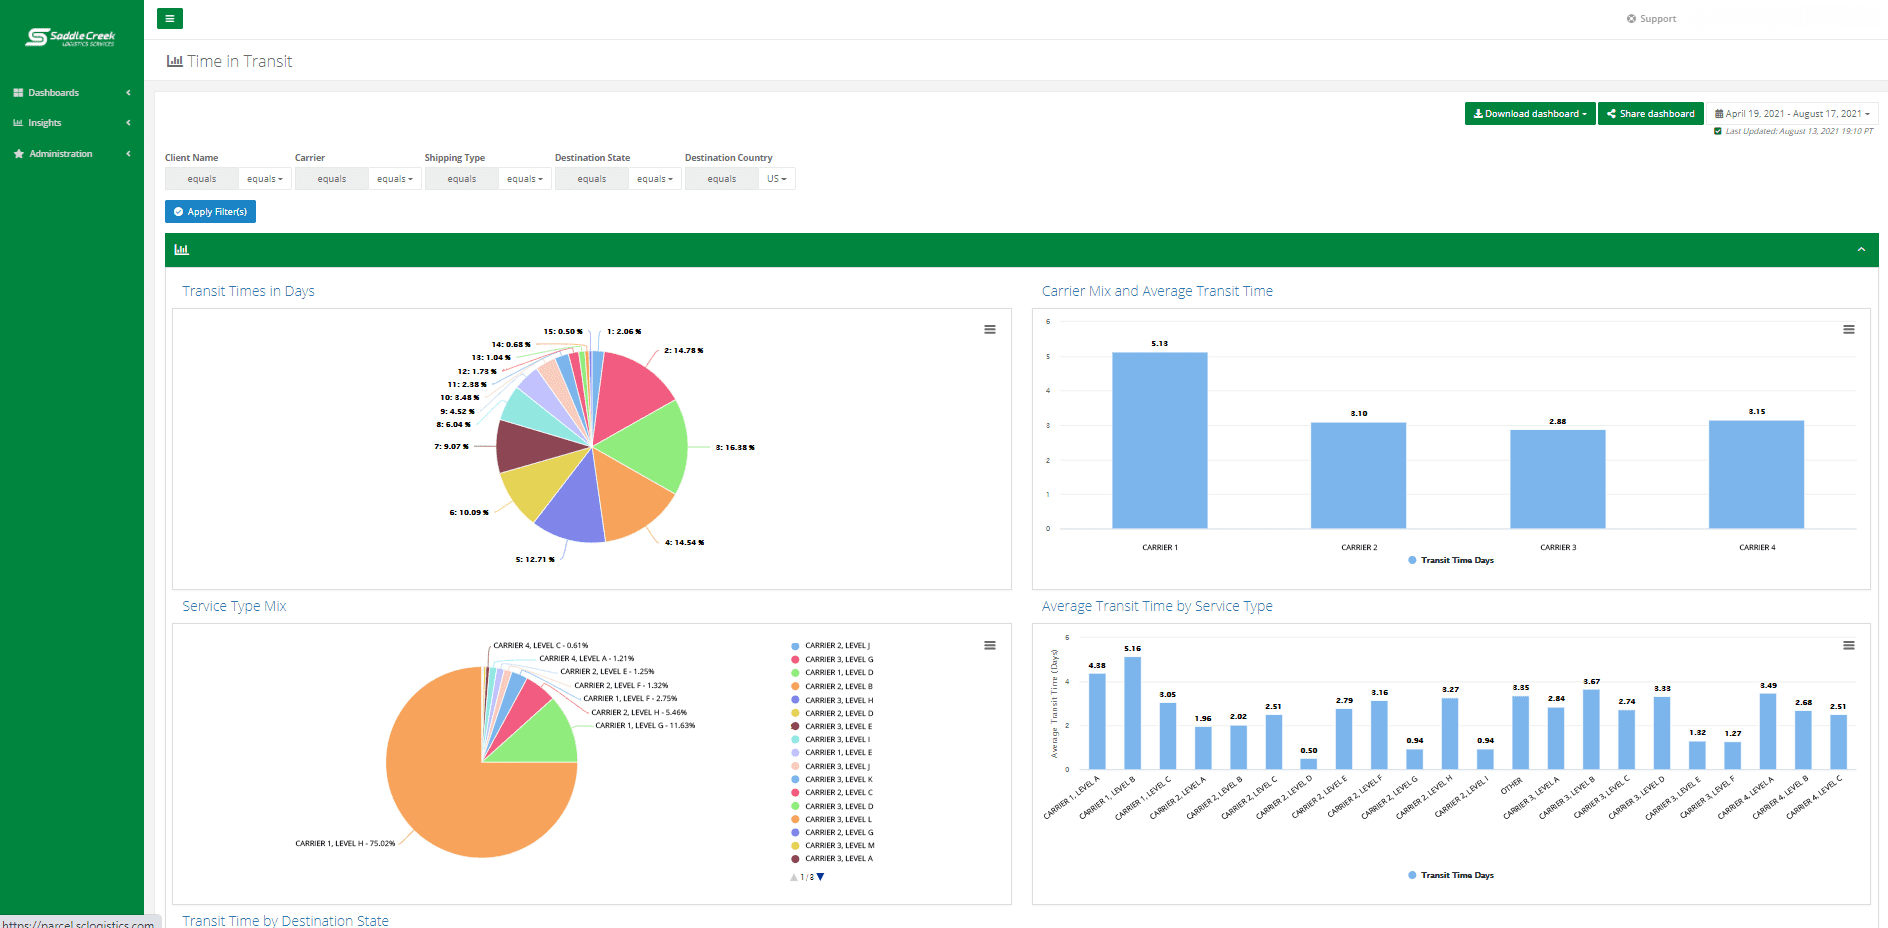Open the Carrier Mix chart context menu

click(x=1848, y=329)
